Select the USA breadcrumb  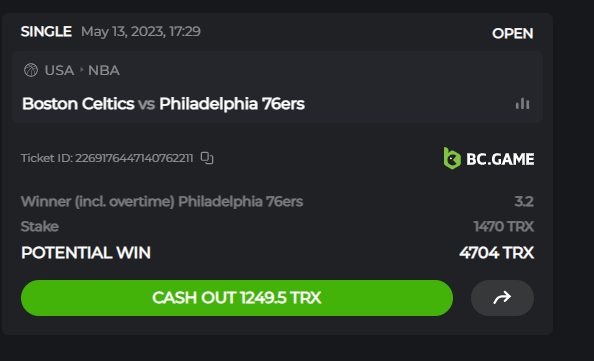tap(59, 70)
